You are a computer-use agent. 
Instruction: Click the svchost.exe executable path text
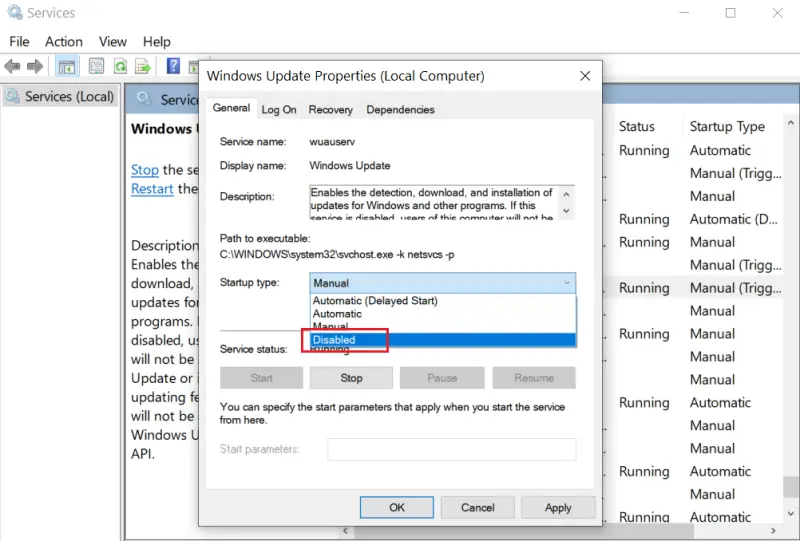pos(337,255)
